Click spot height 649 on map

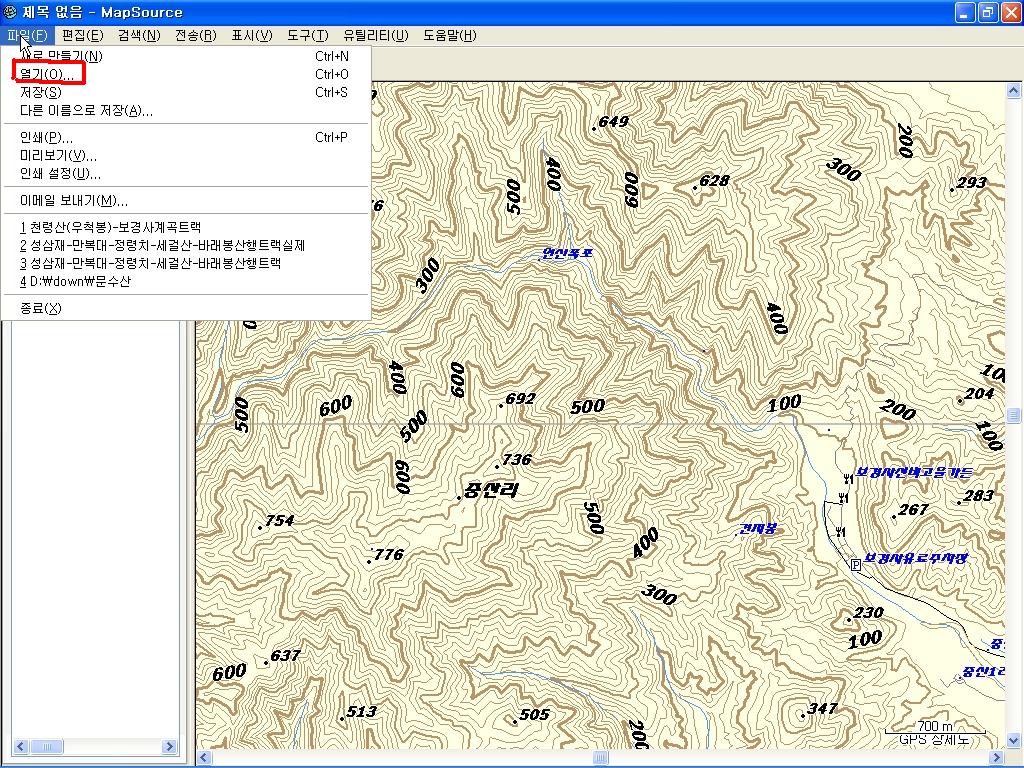pyautogui.click(x=613, y=121)
